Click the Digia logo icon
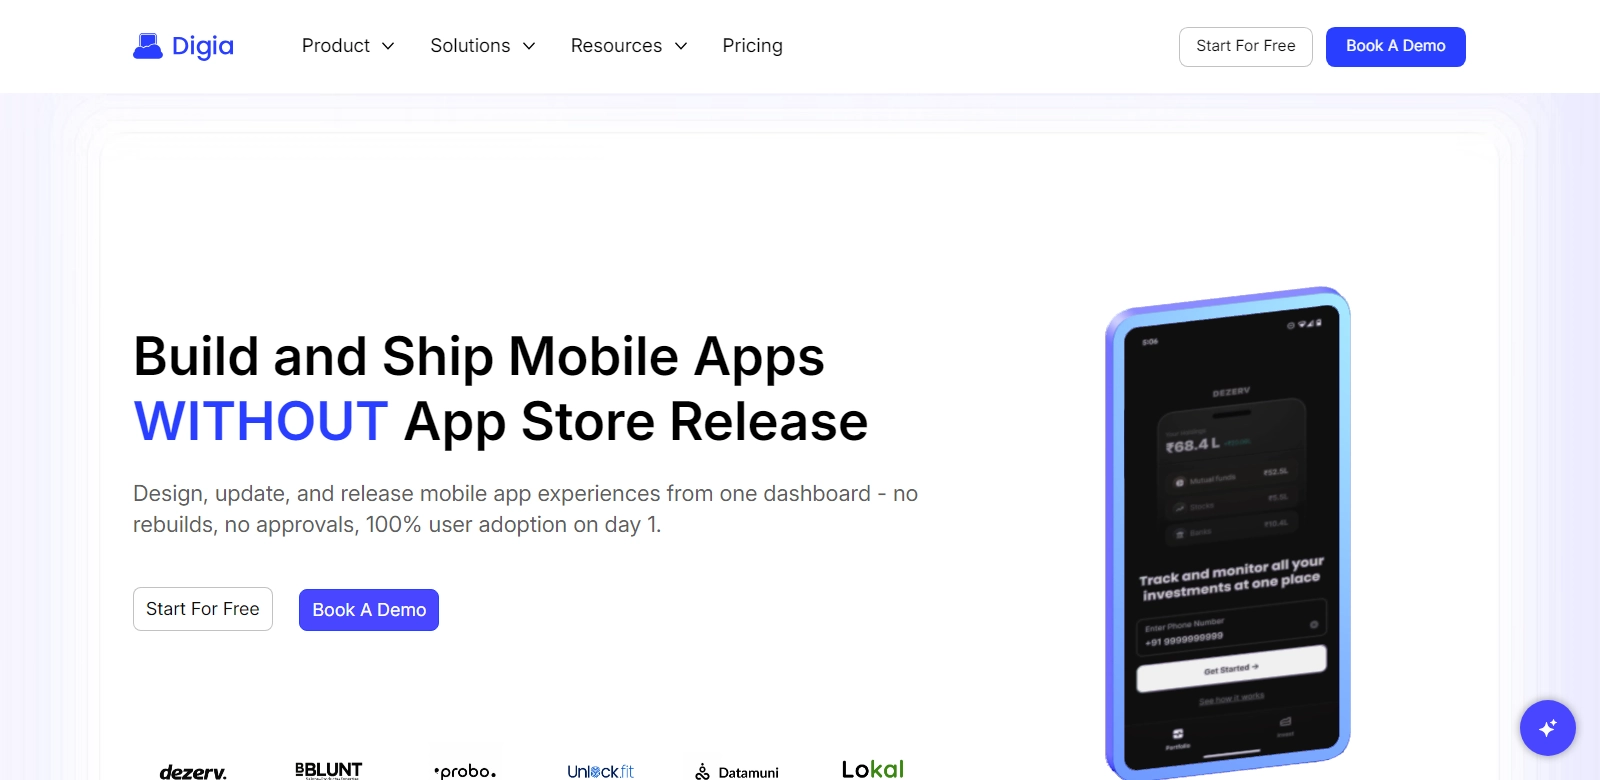 pos(148,46)
